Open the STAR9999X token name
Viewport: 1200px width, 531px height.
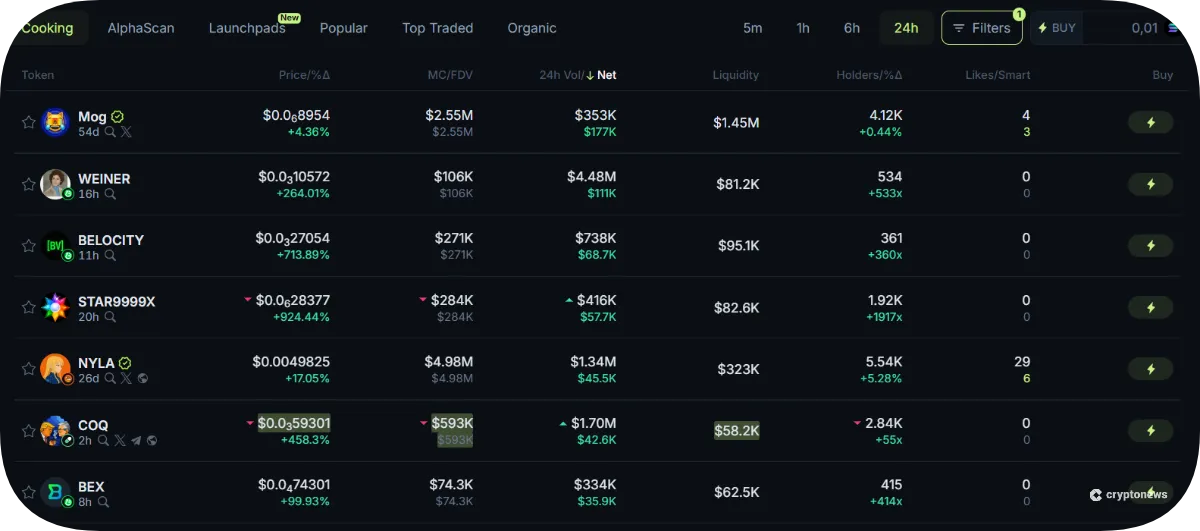click(x=117, y=302)
